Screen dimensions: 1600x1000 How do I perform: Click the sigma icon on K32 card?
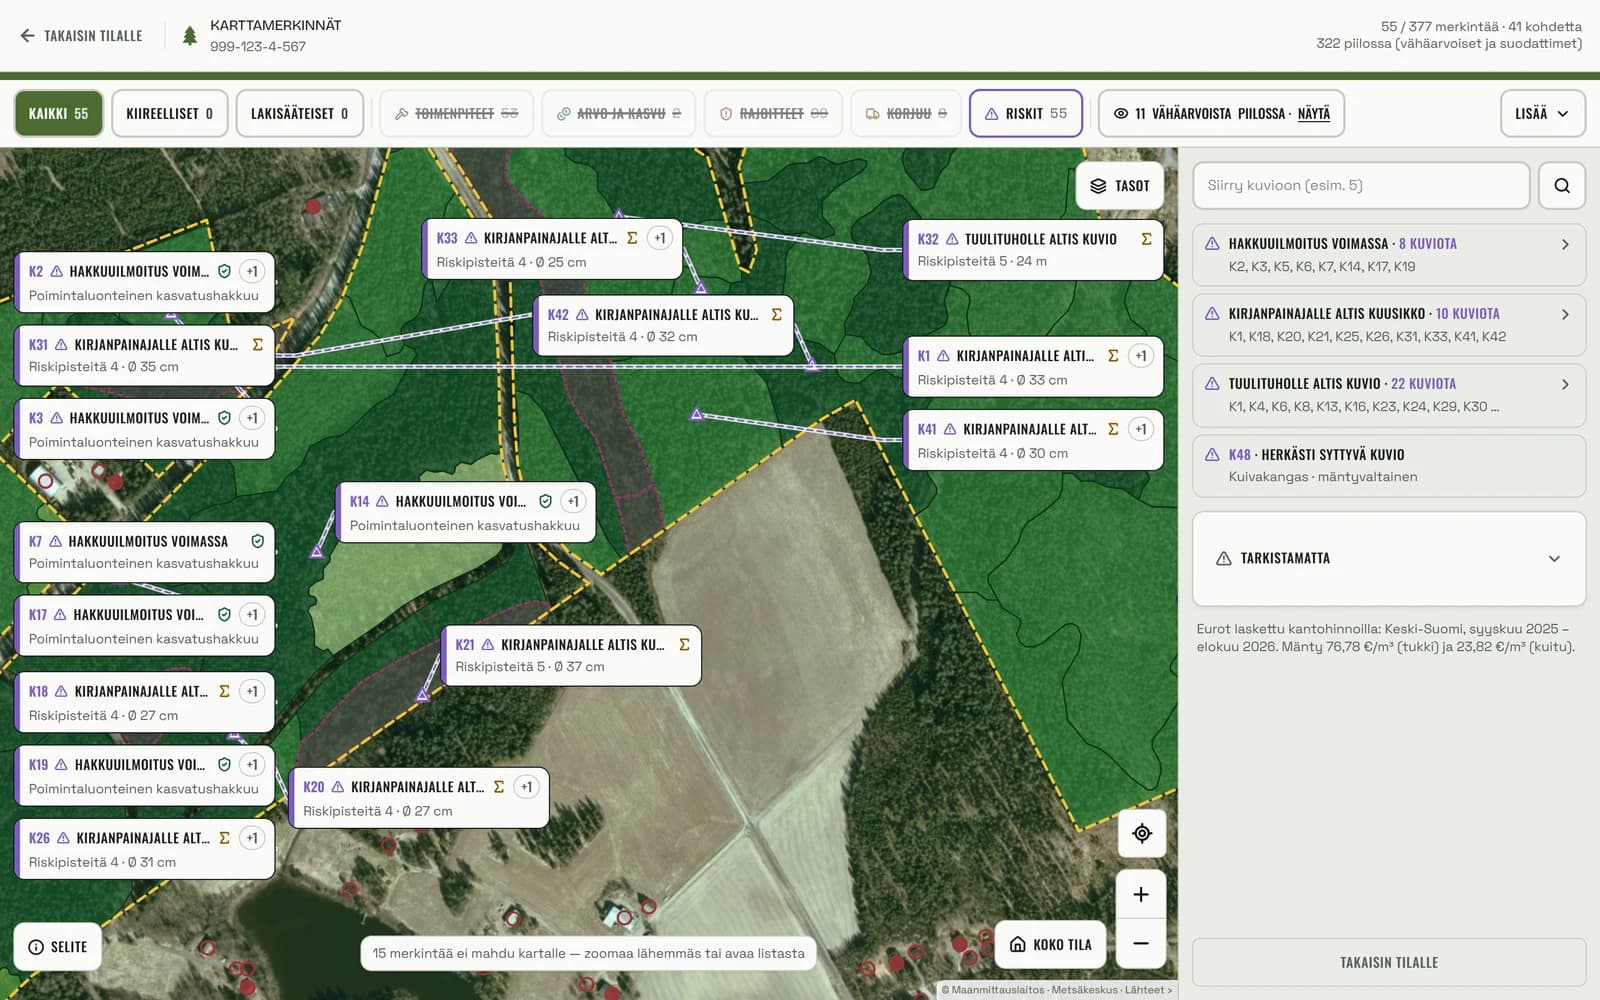[1146, 239]
